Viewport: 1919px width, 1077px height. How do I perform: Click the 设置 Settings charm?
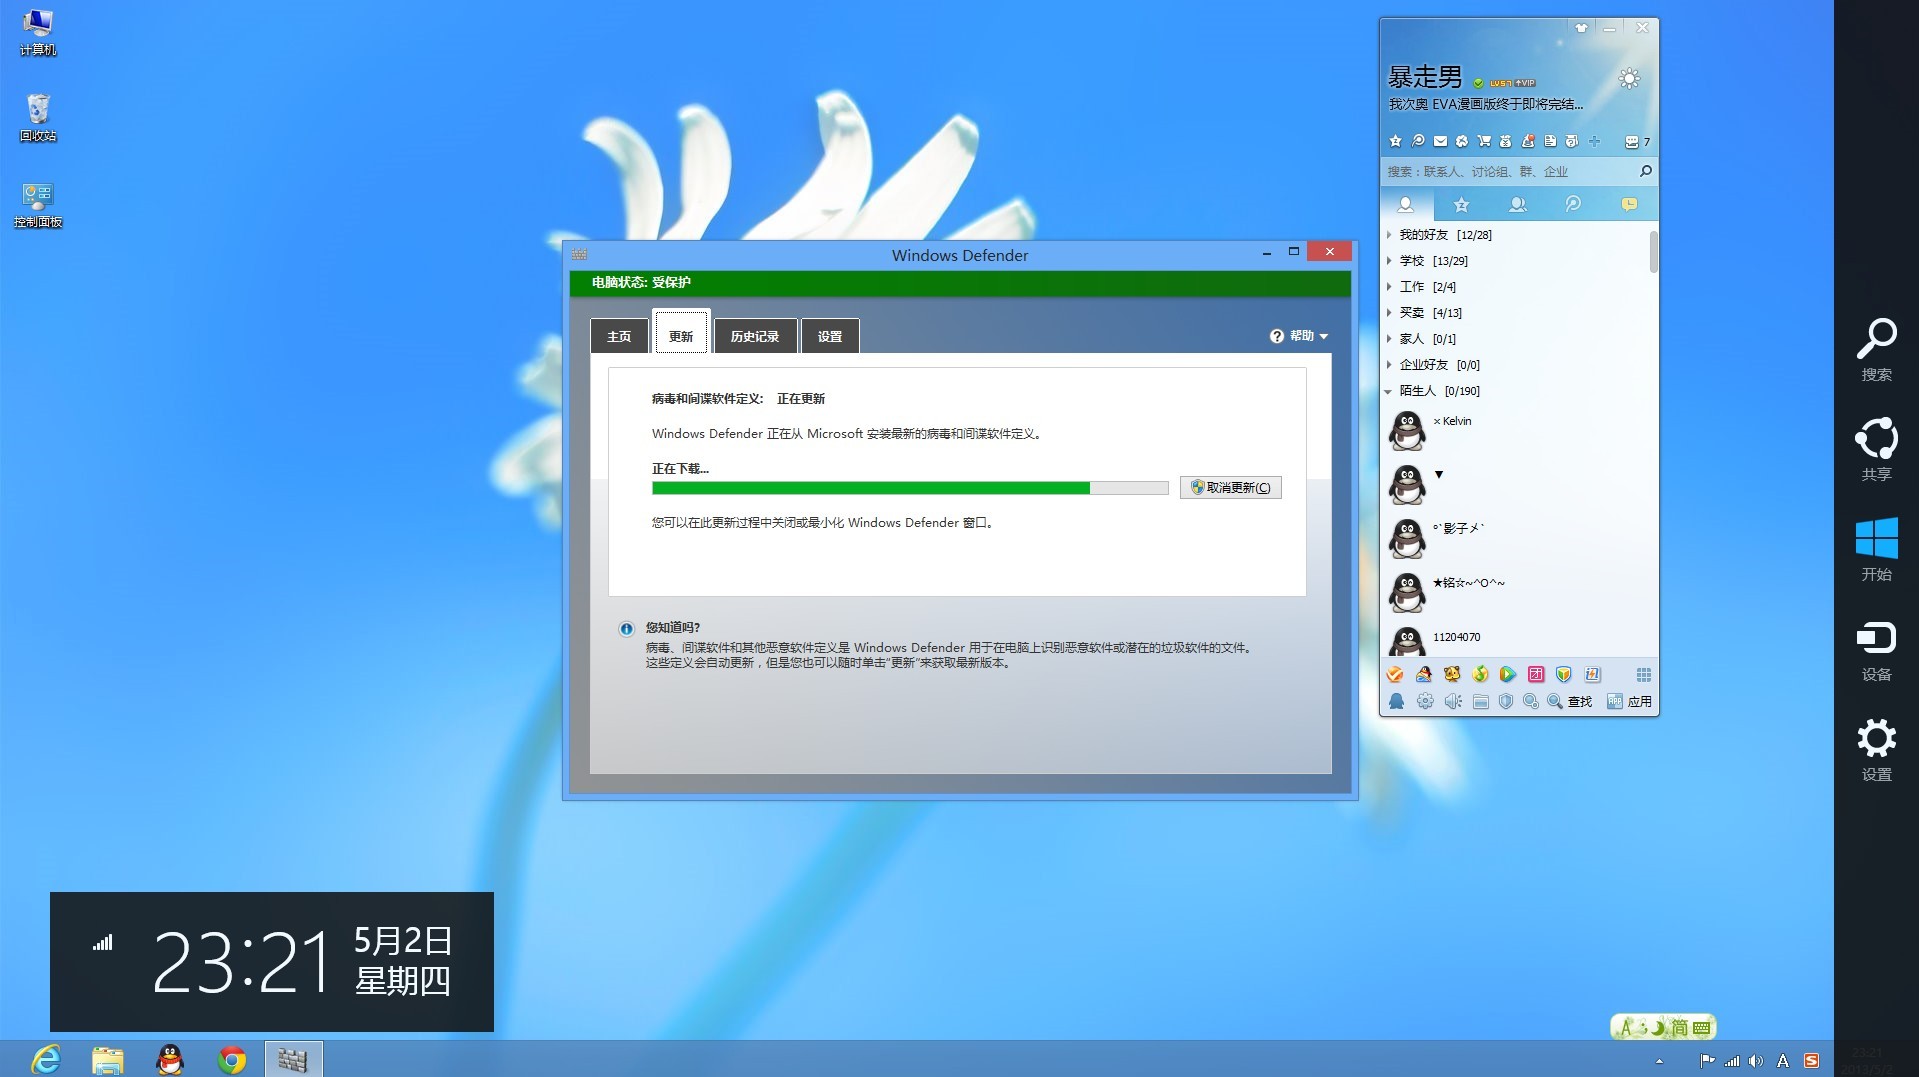1876,750
